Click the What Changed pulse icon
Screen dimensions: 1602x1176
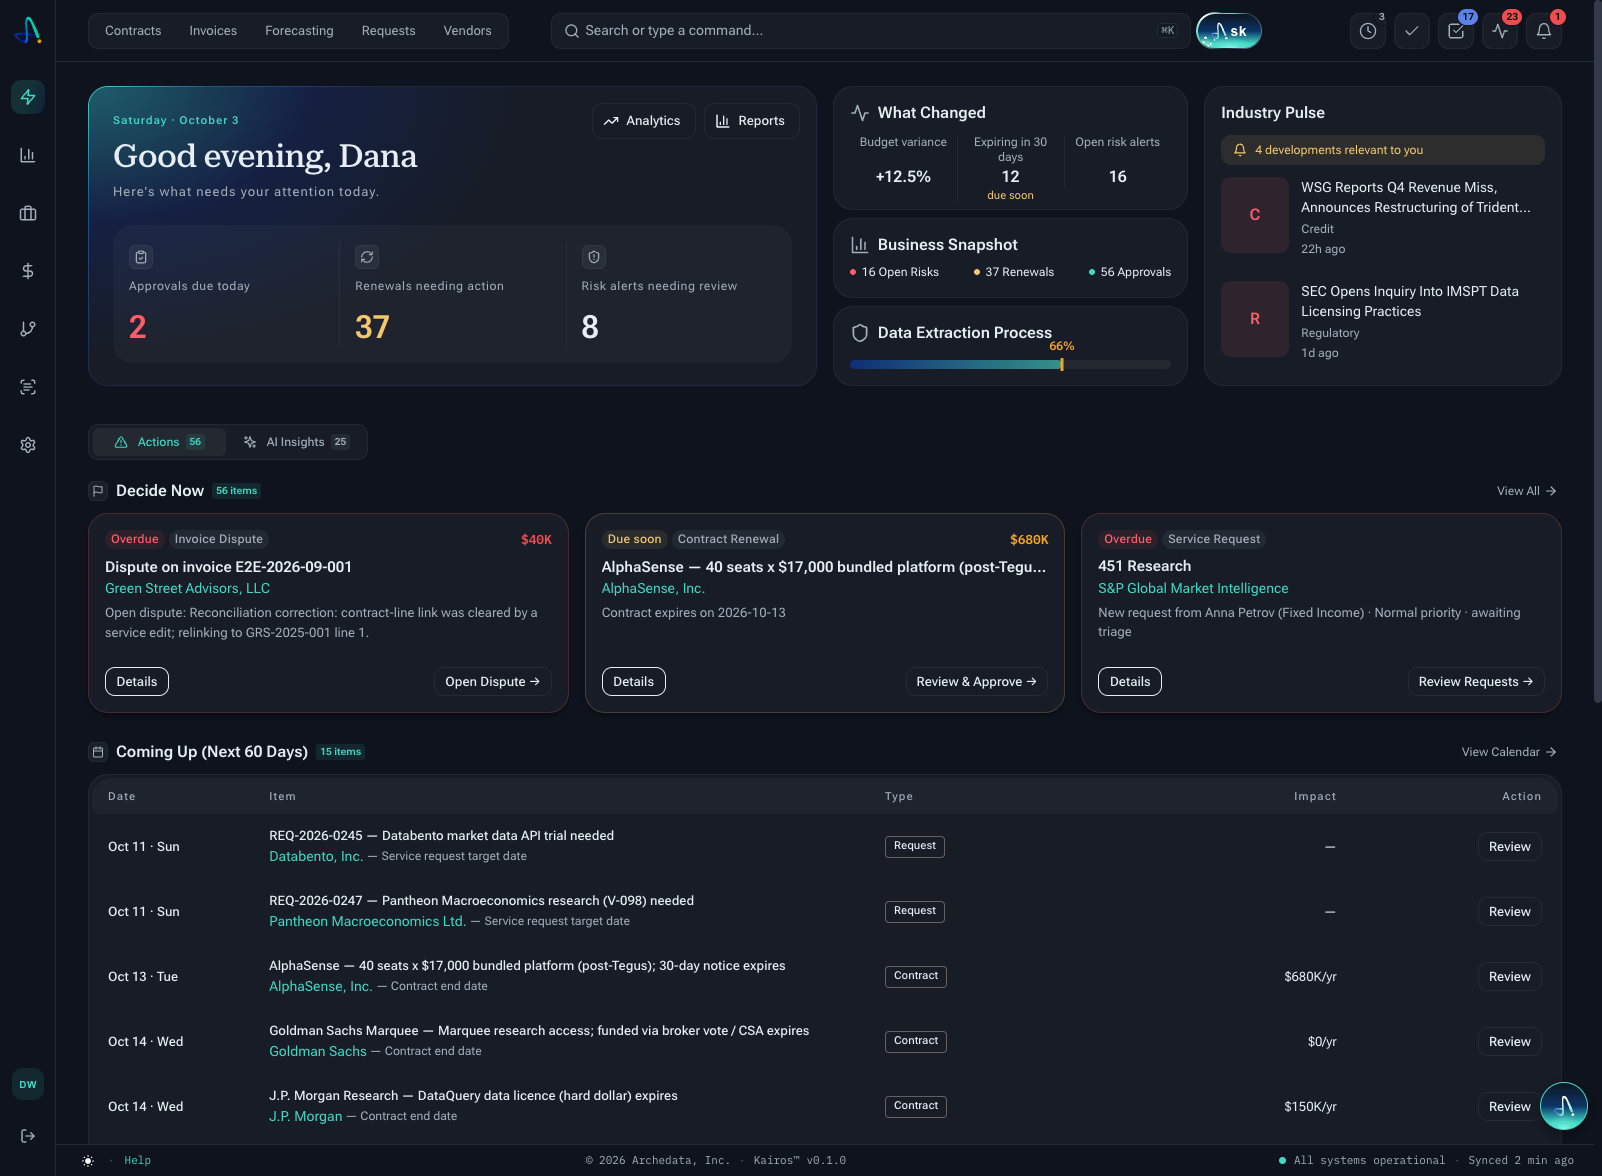(x=860, y=113)
